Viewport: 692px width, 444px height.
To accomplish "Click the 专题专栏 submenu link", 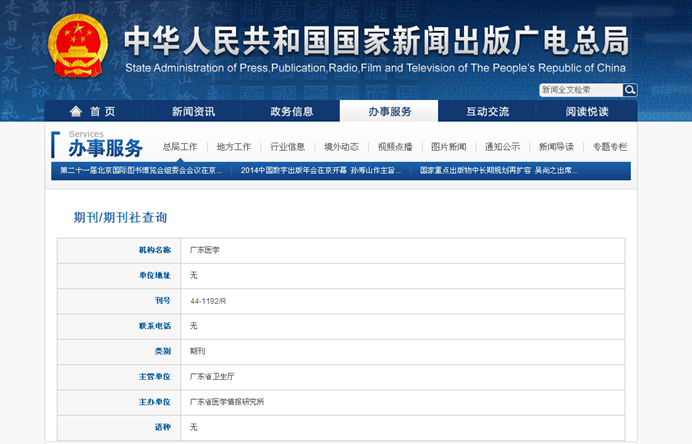I will pos(610,147).
